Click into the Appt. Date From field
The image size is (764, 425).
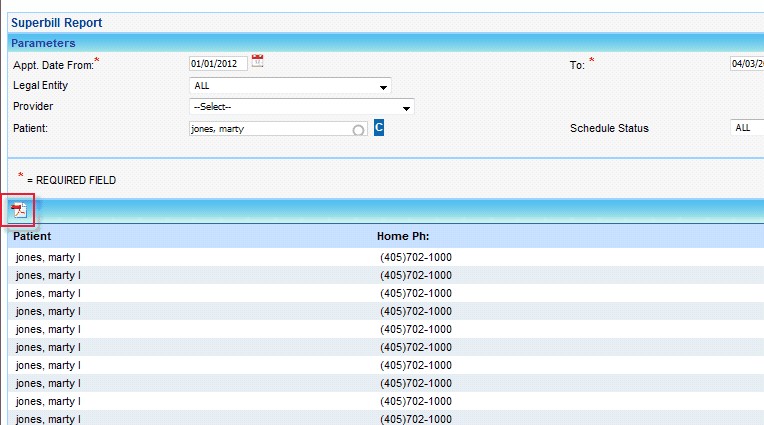pyautogui.click(x=218, y=64)
